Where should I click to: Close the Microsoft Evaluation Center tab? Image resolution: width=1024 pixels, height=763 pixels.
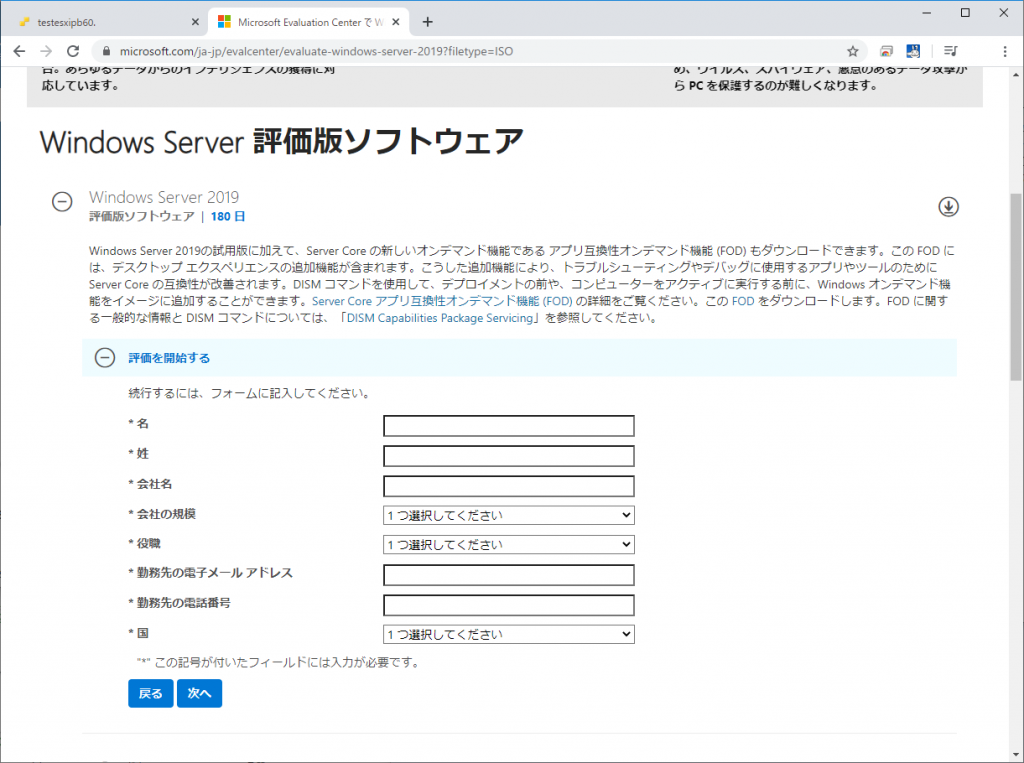pyautogui.click(x=396, y=22)
